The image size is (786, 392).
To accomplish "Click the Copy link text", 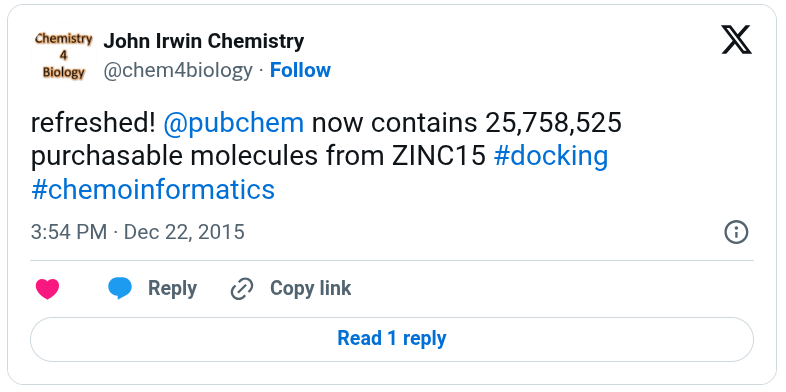I will click(310, 288).
